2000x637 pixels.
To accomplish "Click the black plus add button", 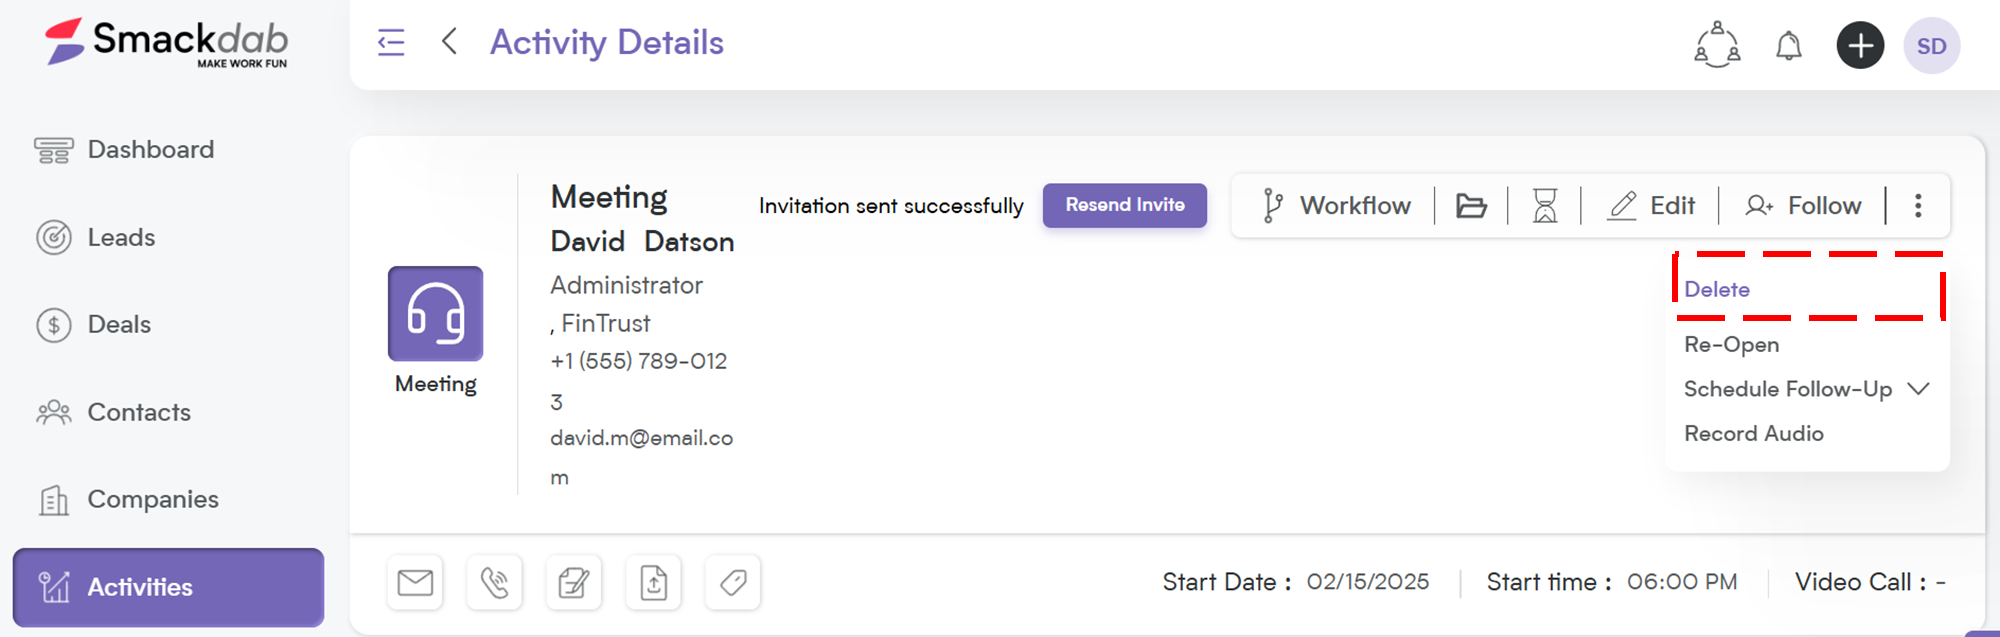I will (1860, 45).
